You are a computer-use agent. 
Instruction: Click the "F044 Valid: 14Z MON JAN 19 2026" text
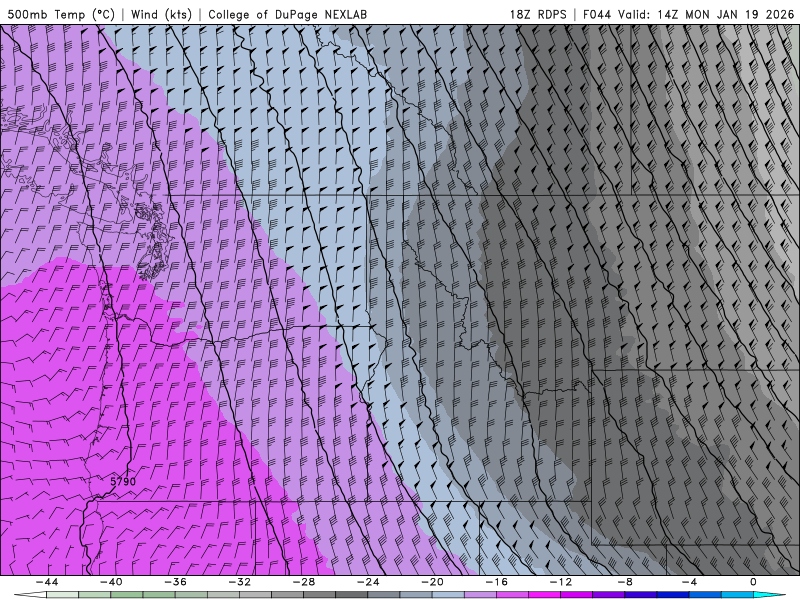coord(688,14)
